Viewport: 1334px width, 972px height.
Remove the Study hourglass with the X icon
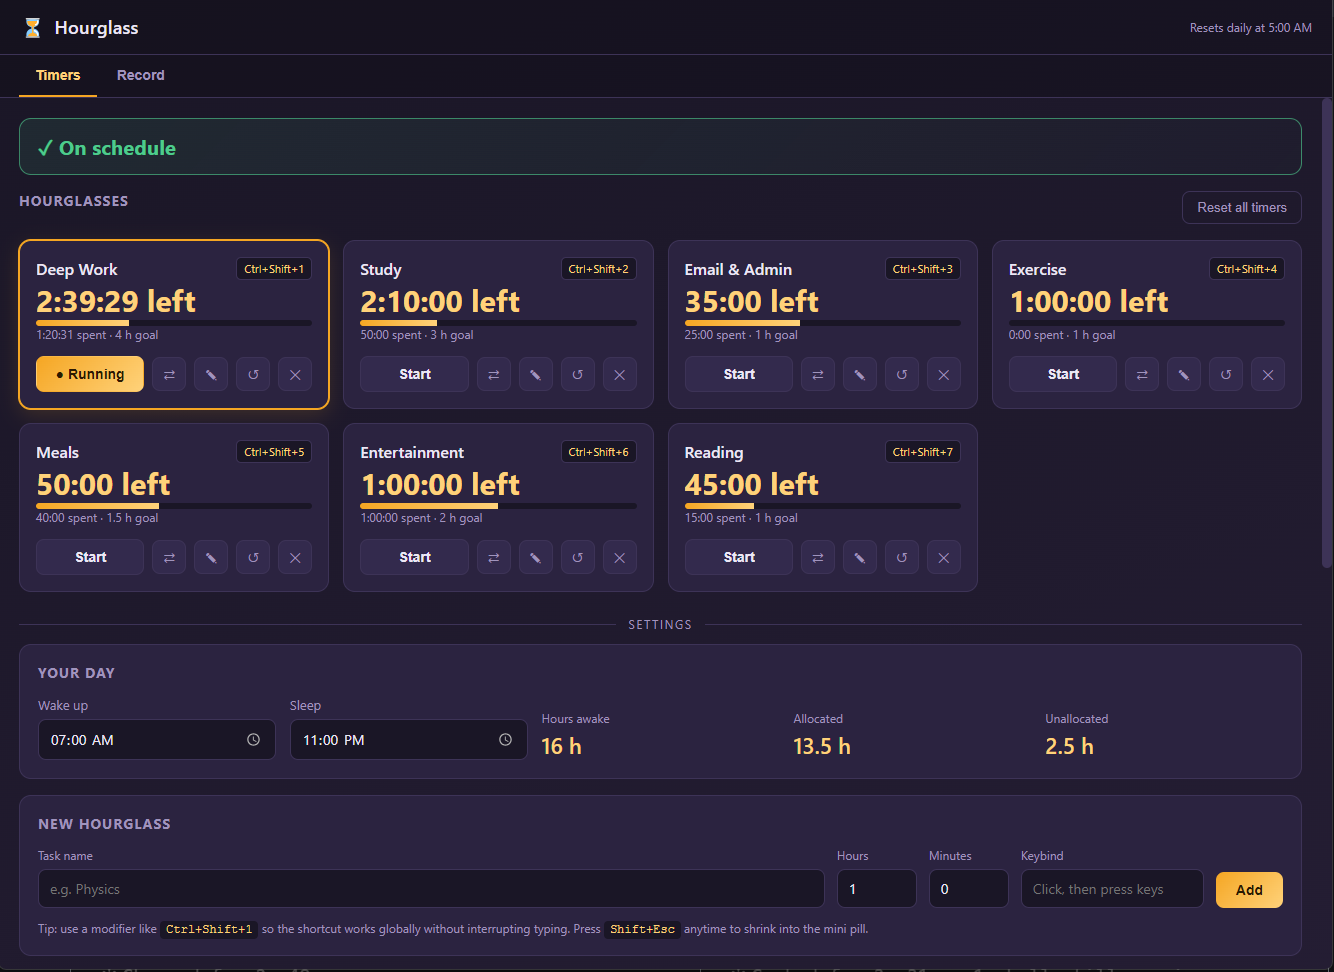(619, 375)
